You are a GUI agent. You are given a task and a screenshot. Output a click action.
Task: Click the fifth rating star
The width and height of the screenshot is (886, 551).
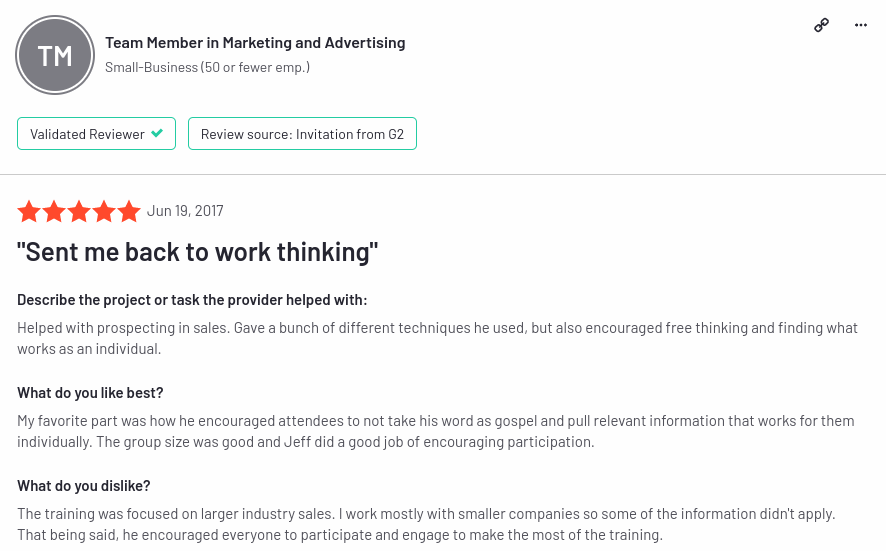[x=129, y=211]
